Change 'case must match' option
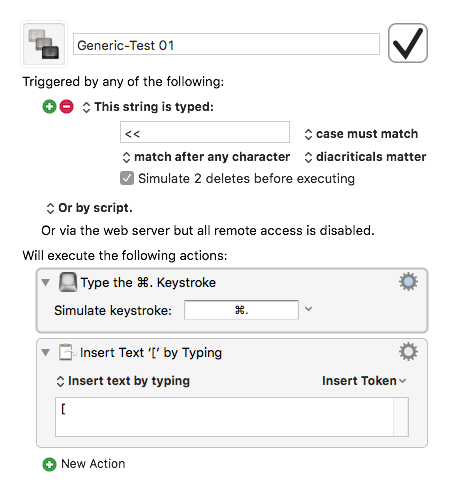This screenshot has height=492, width=449. 361,134
